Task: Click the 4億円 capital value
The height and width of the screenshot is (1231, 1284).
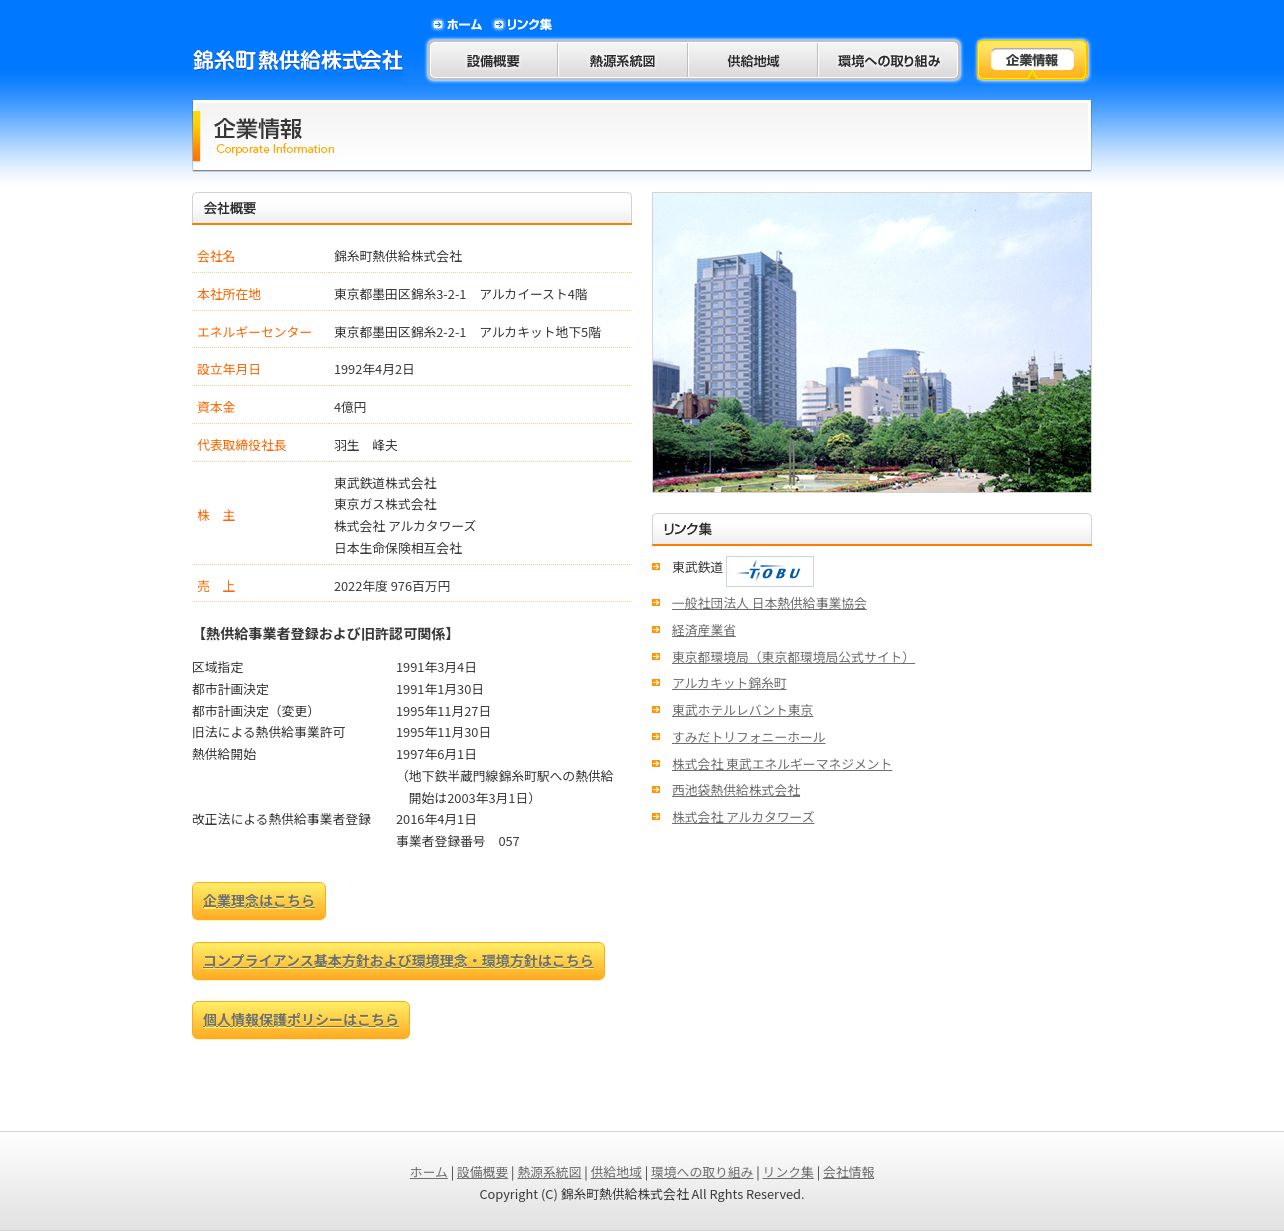Action: pyautogui.click(x=350, y=407)
